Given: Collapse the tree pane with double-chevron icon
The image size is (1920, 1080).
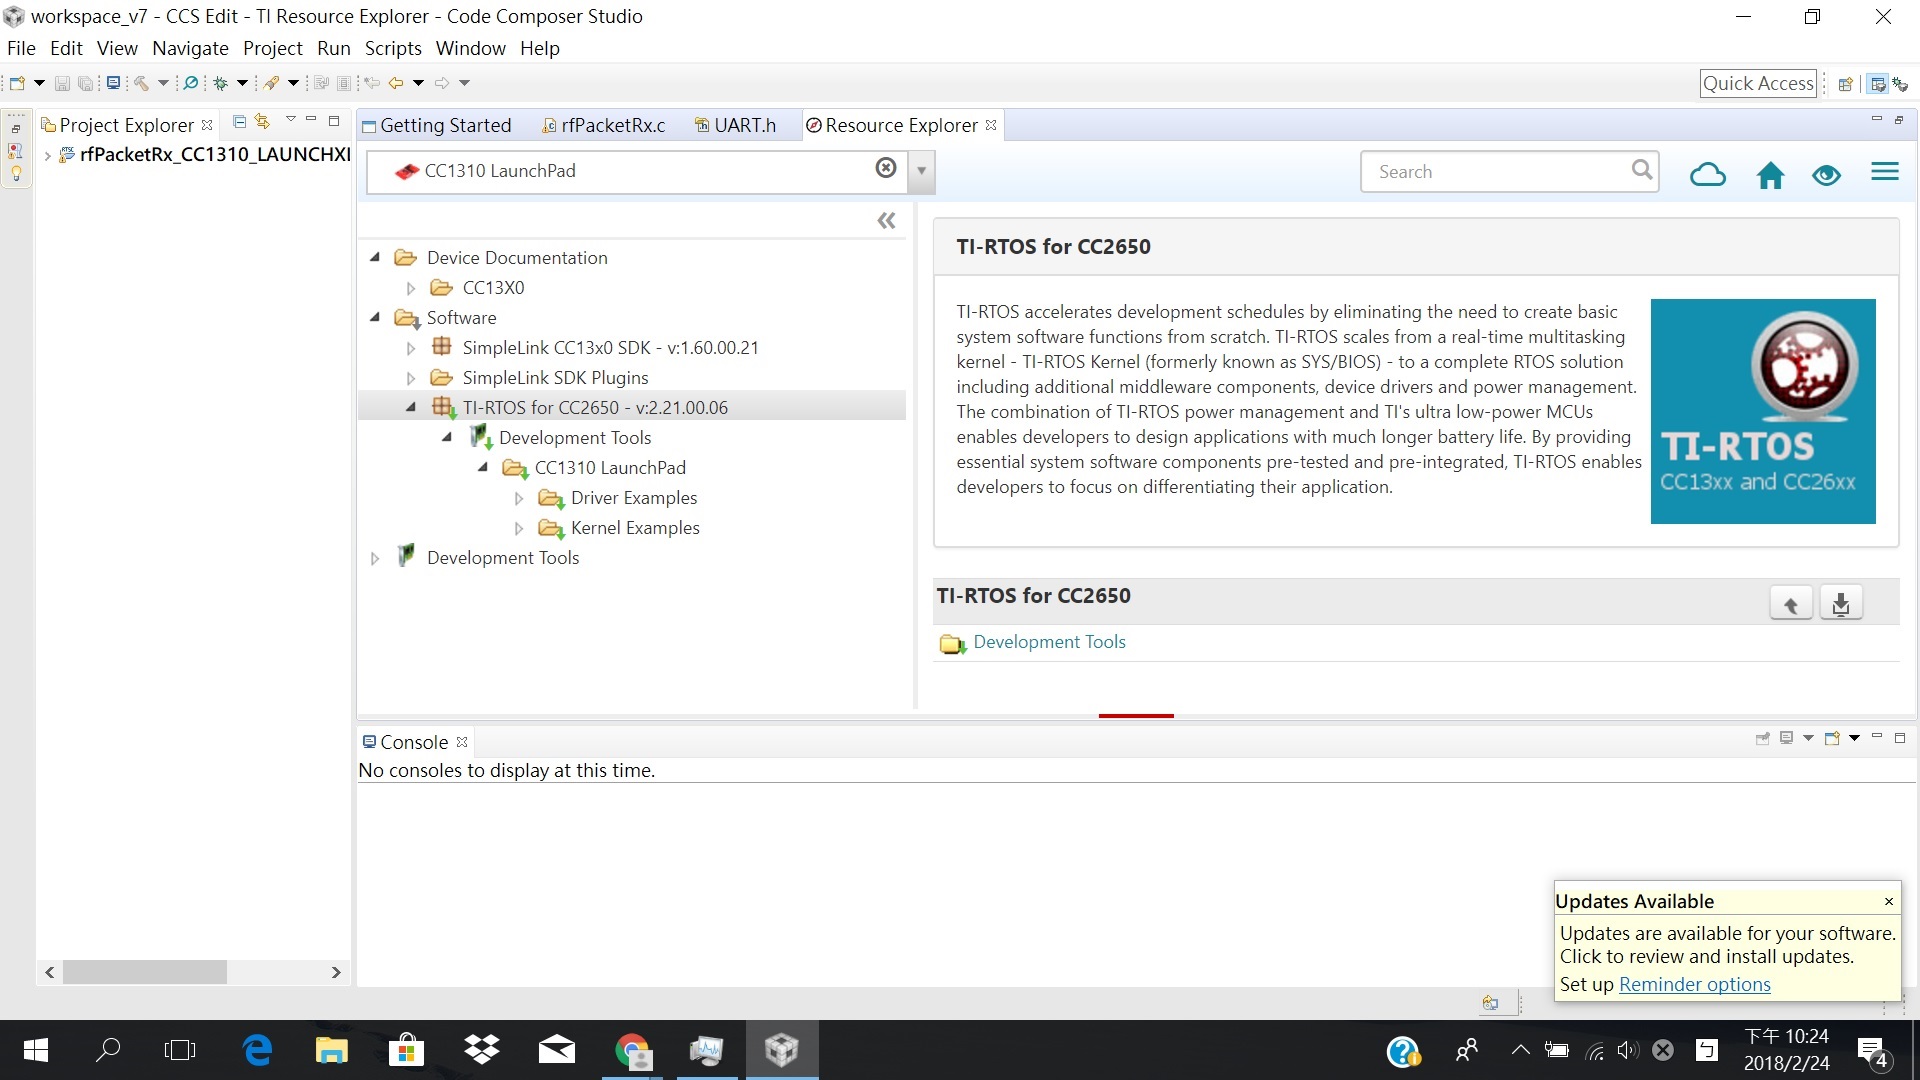Looking at the screenshot, I should (x=886, y=221).
